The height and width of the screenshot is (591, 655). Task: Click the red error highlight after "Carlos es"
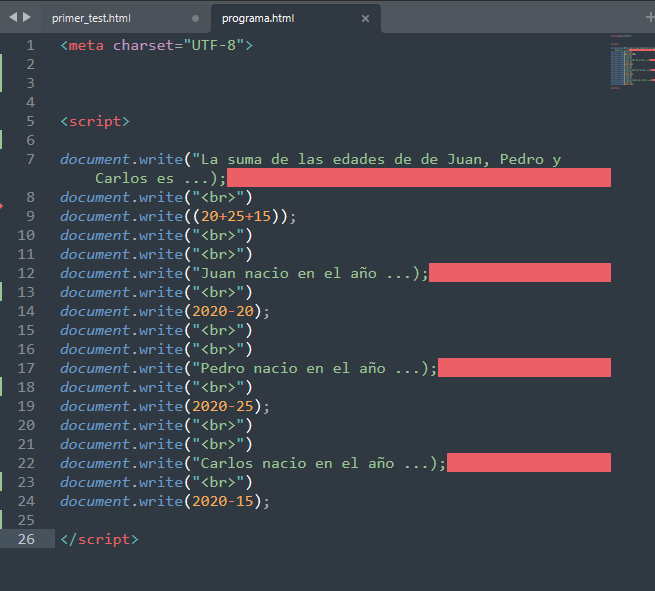419,178
